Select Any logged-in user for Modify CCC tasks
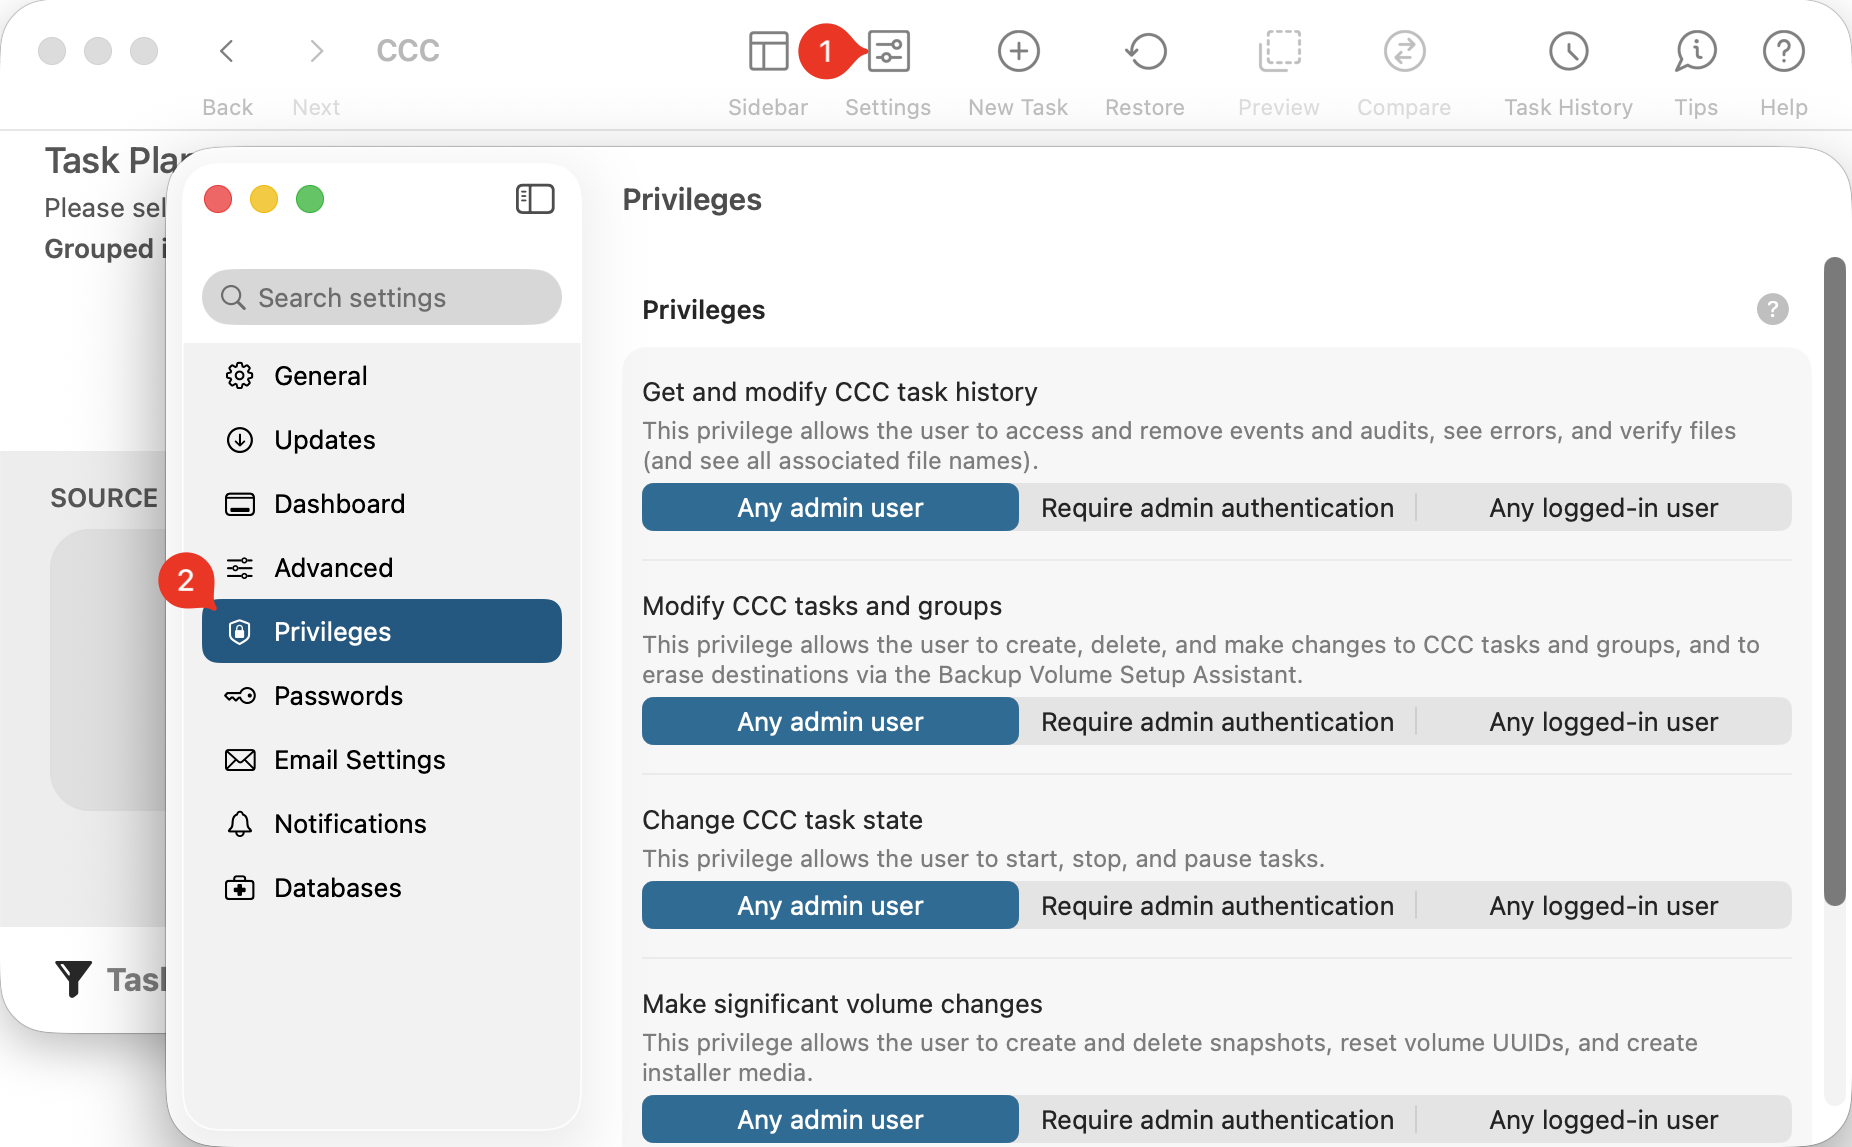Viewport: 1852px width, 1147px height. tap(1604, 721)
